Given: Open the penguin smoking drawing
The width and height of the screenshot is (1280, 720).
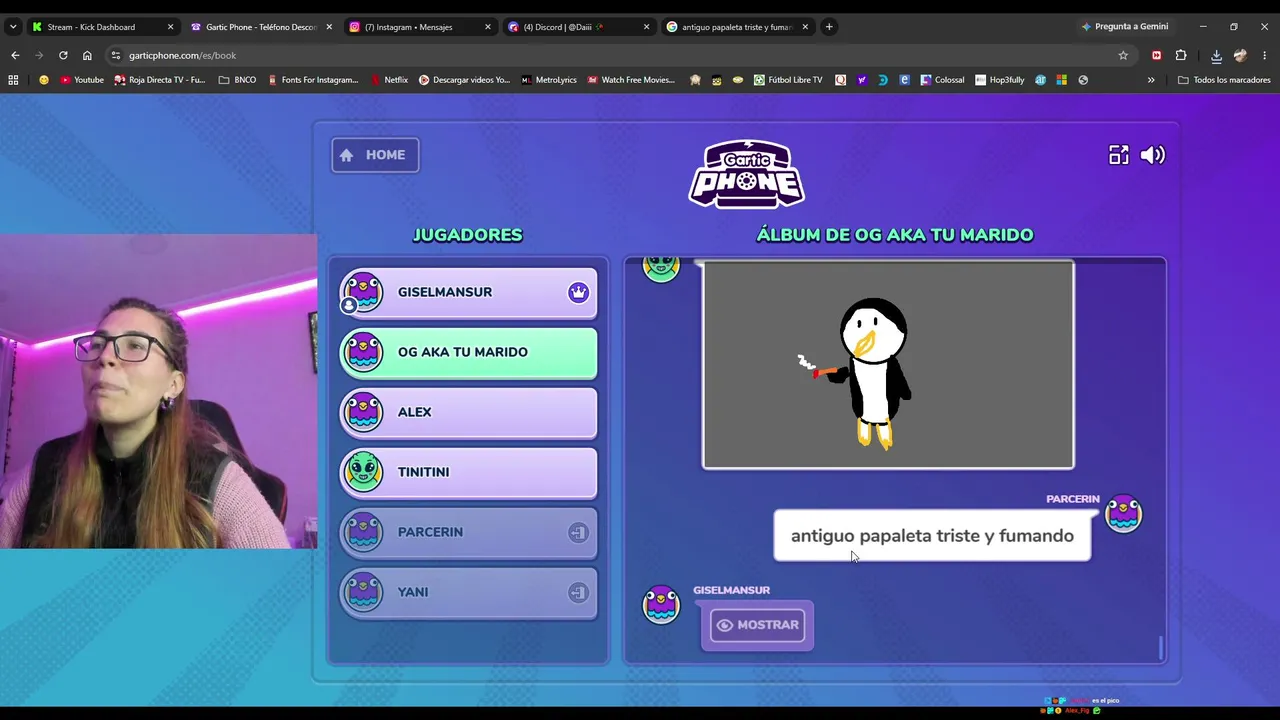Looking at the screenshot, I should (888, 365).
